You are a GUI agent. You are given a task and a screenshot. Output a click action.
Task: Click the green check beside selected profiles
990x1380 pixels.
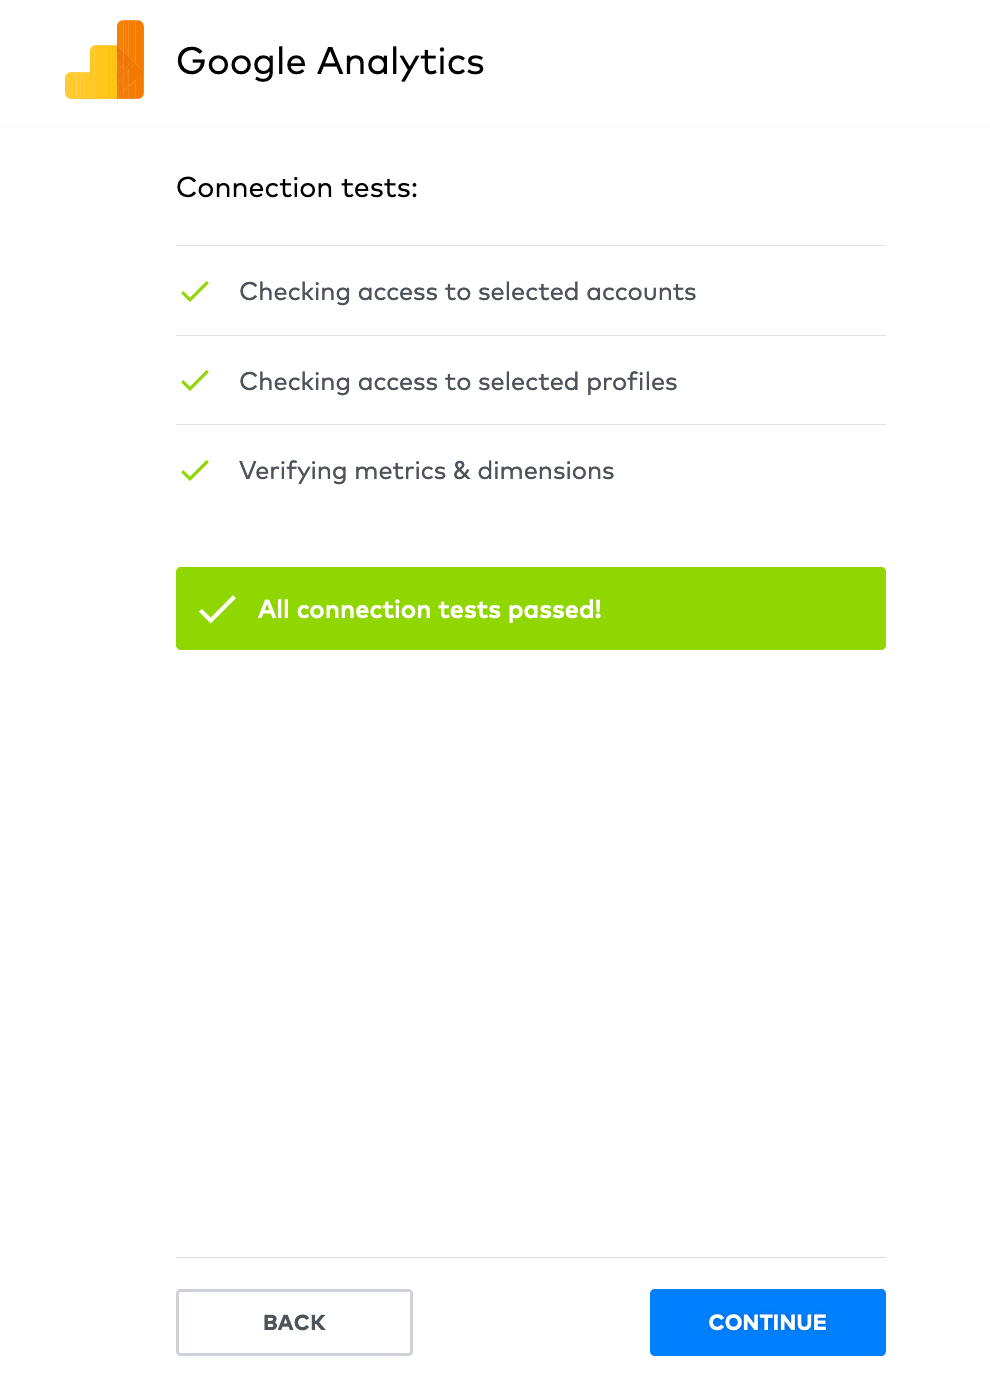click(195, 381)
